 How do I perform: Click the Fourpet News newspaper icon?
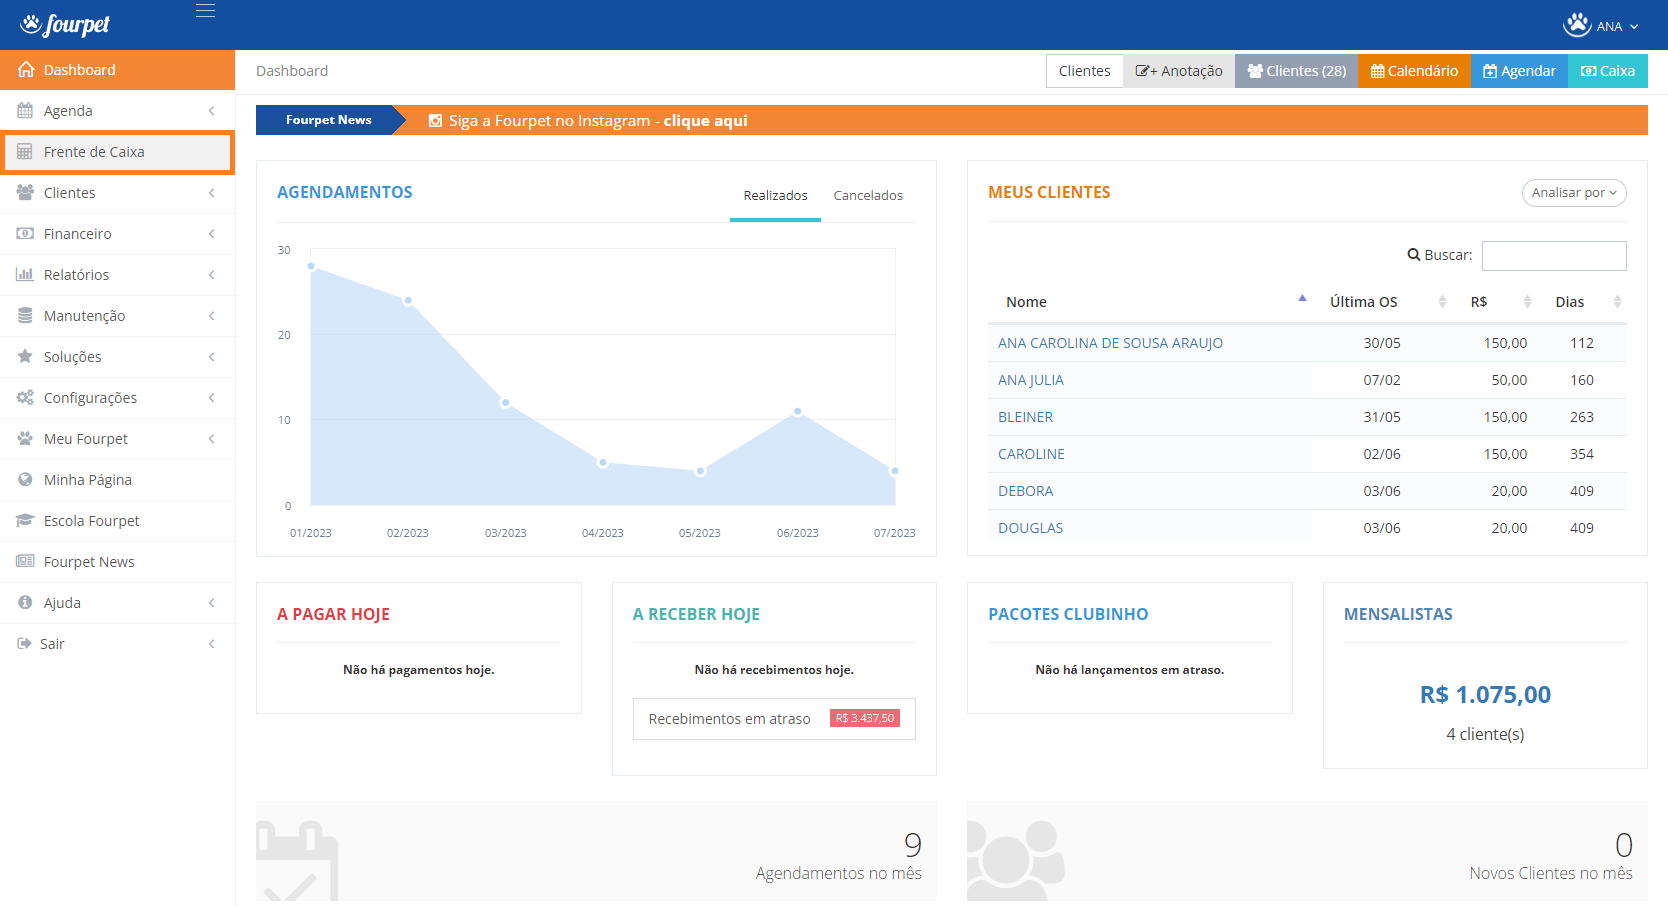tap(25, 562)
